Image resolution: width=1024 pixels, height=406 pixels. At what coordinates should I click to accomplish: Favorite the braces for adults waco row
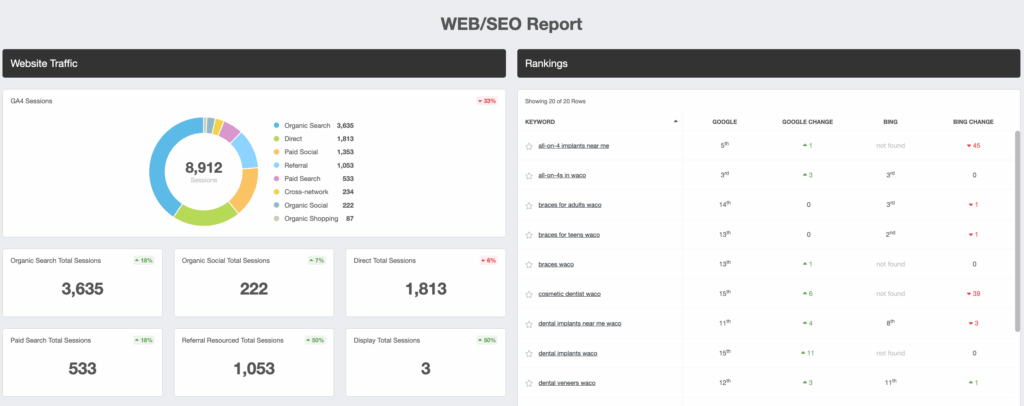click(x=529, y=205)
